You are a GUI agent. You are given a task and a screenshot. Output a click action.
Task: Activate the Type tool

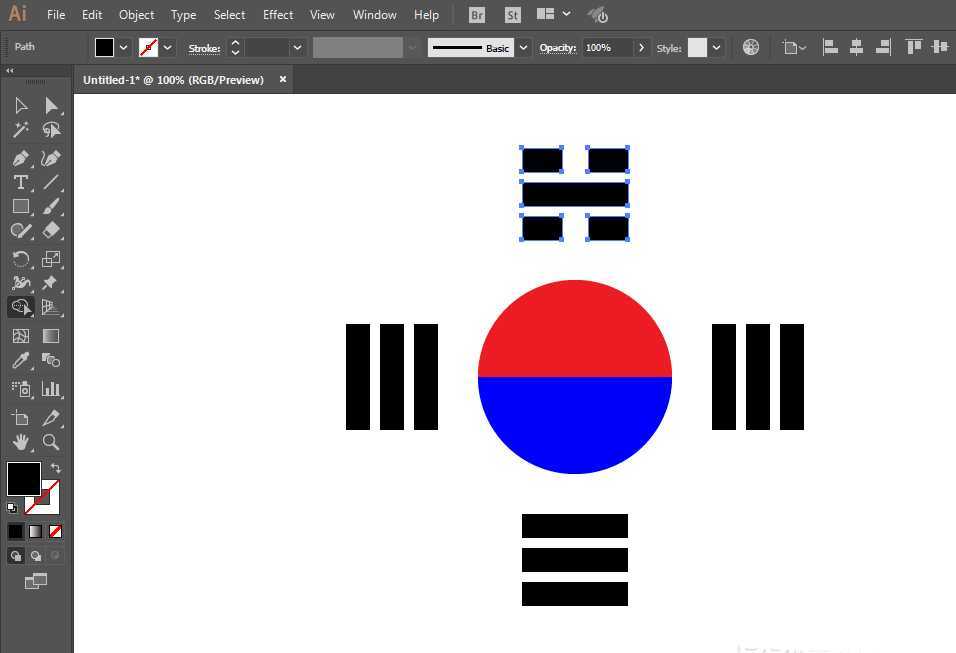pyautogui.click(x=21, y=182)
